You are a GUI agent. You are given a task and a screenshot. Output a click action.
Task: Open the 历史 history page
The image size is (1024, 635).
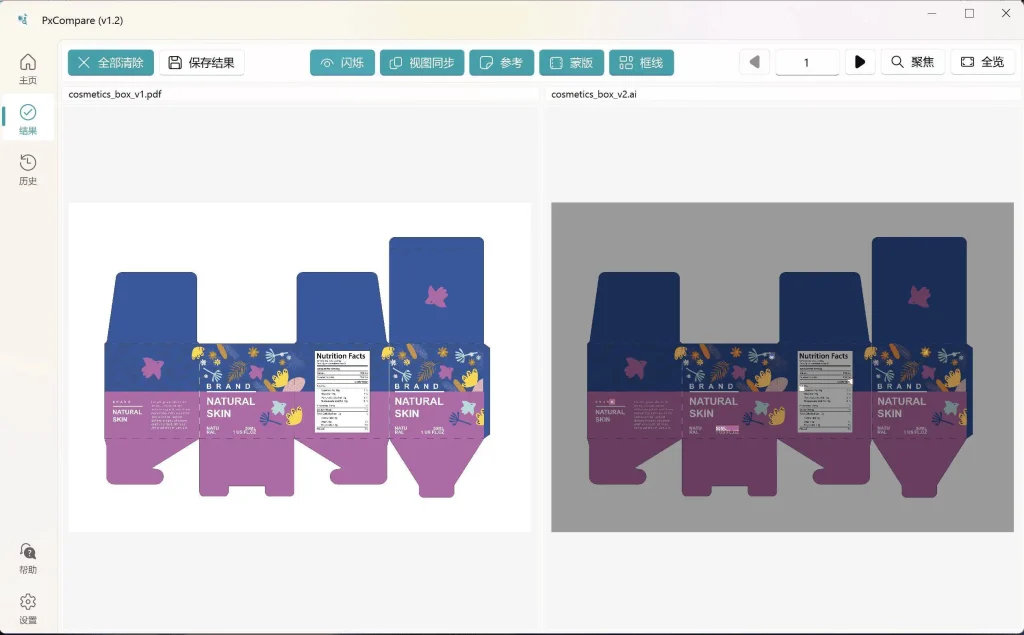28,169
